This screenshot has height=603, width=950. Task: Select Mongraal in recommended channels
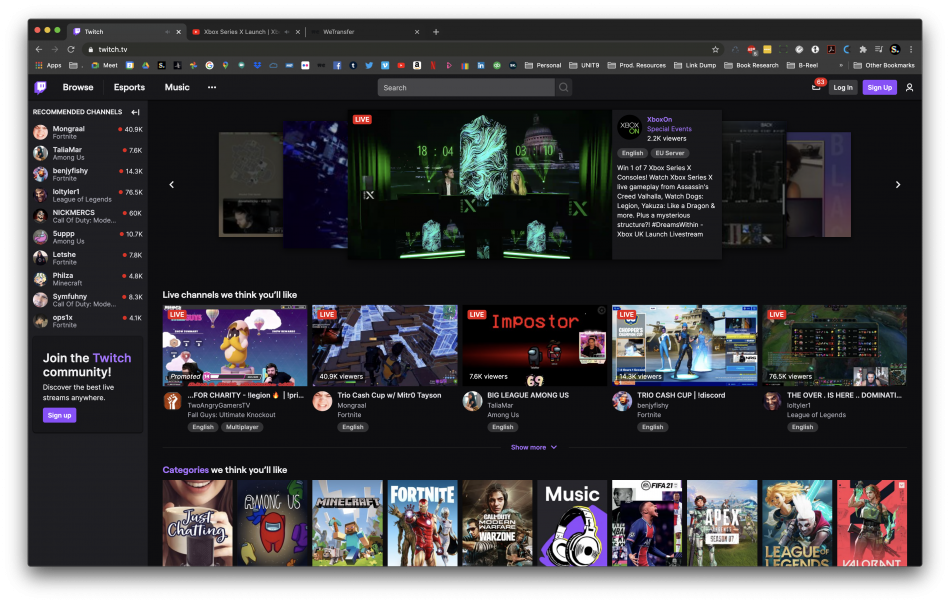click(x=88, y=132)
